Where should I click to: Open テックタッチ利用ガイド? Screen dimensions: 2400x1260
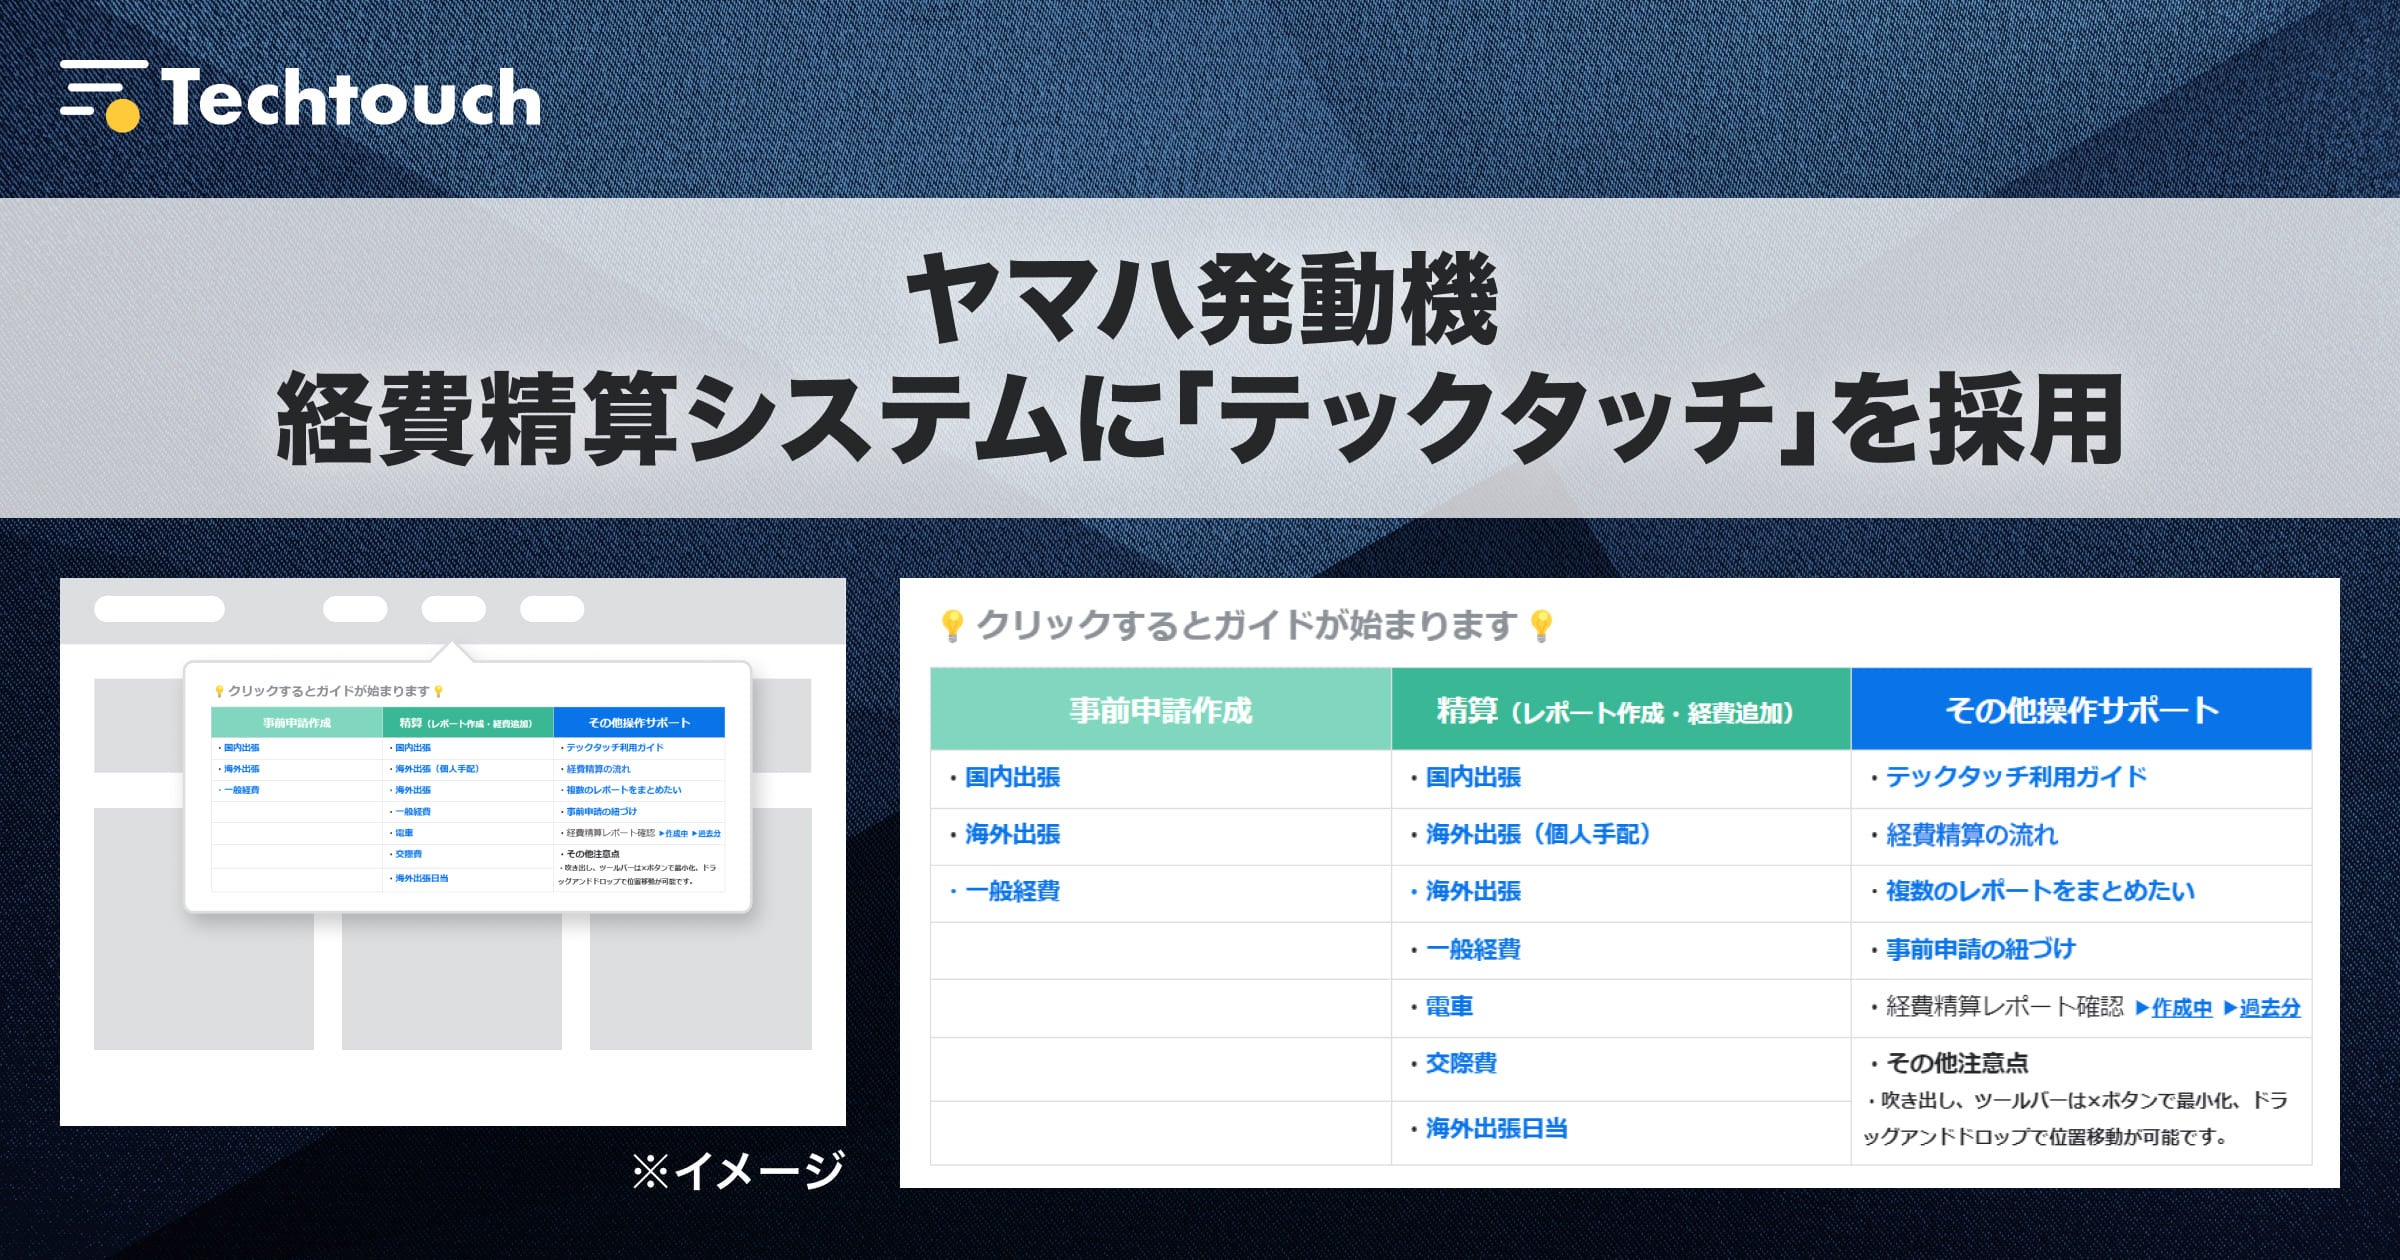tap(2016, 778)
